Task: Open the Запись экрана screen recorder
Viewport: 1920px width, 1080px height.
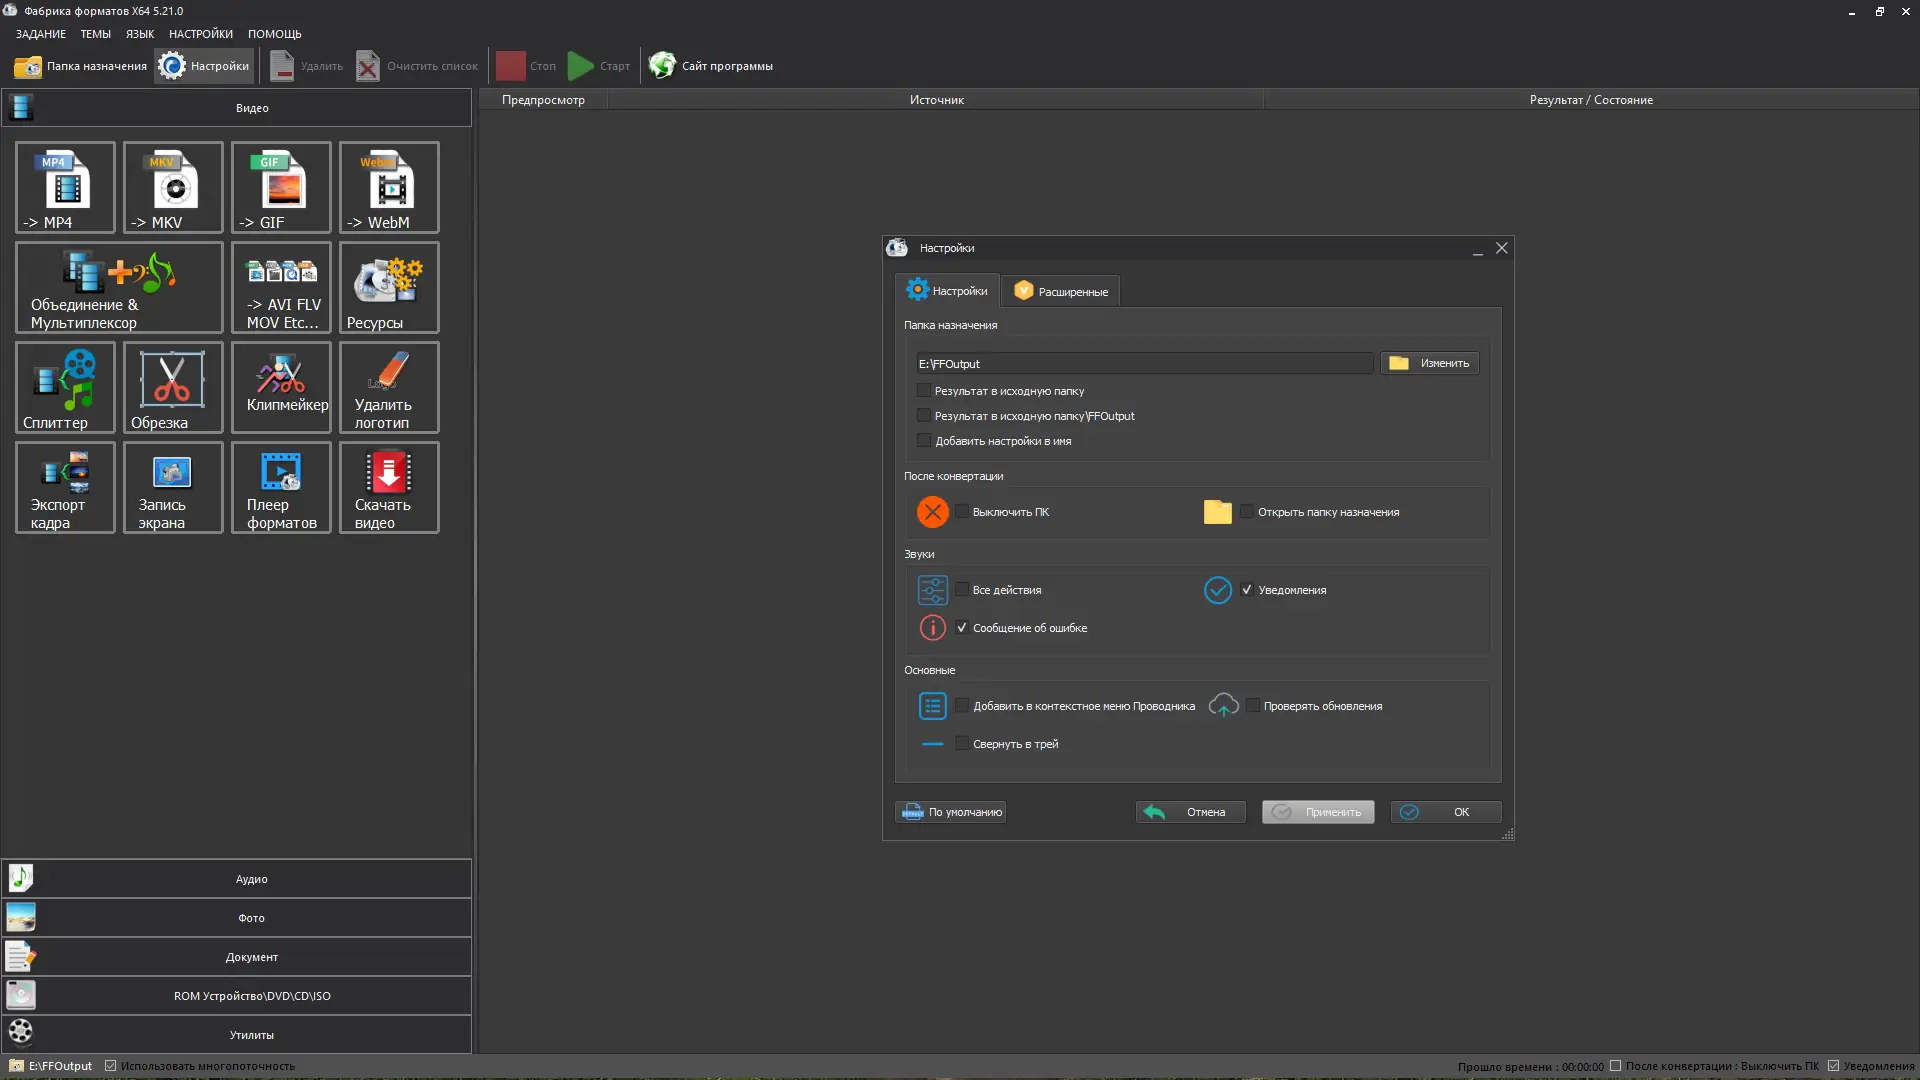Action: [x=173, y=487]
